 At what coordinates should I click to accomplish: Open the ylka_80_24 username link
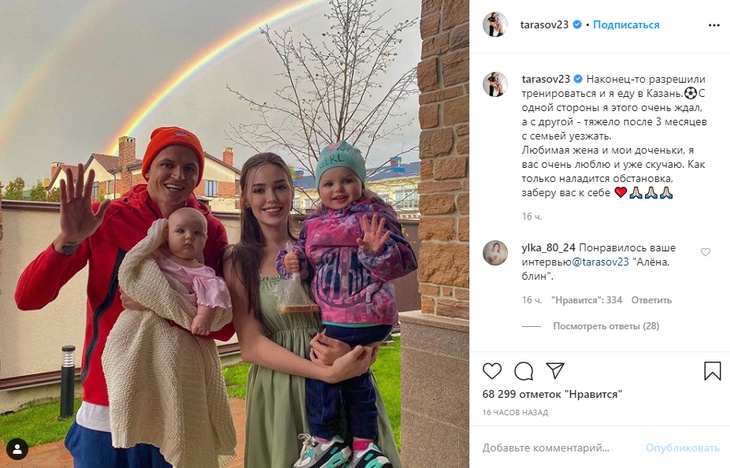[548, 248]
